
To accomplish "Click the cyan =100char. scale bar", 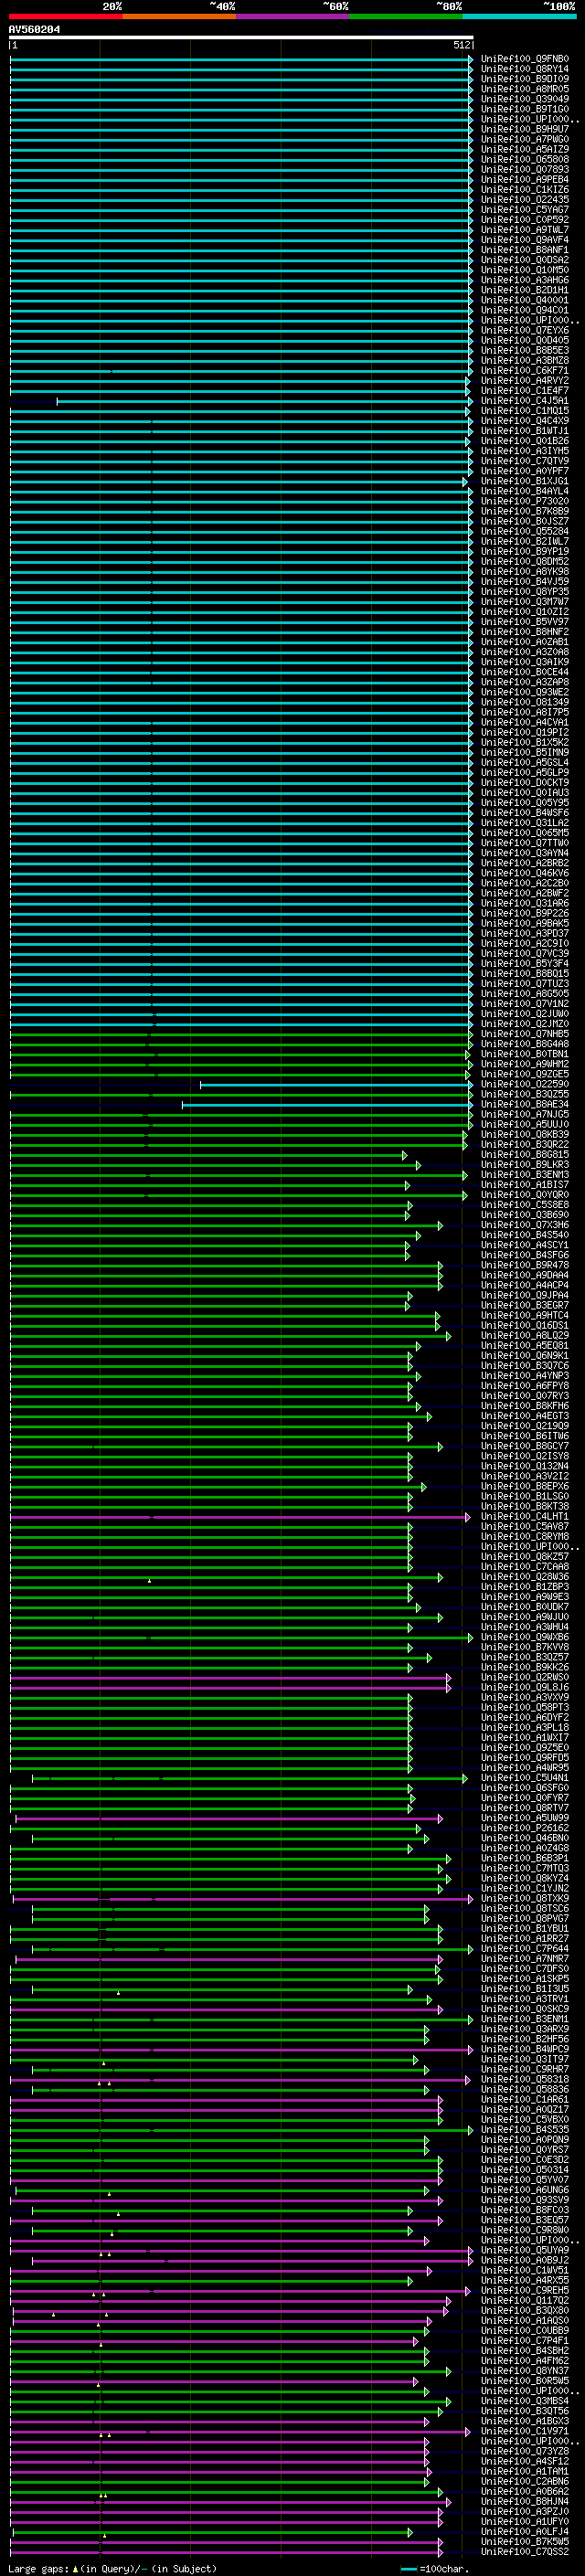I will coord(408,2569).
